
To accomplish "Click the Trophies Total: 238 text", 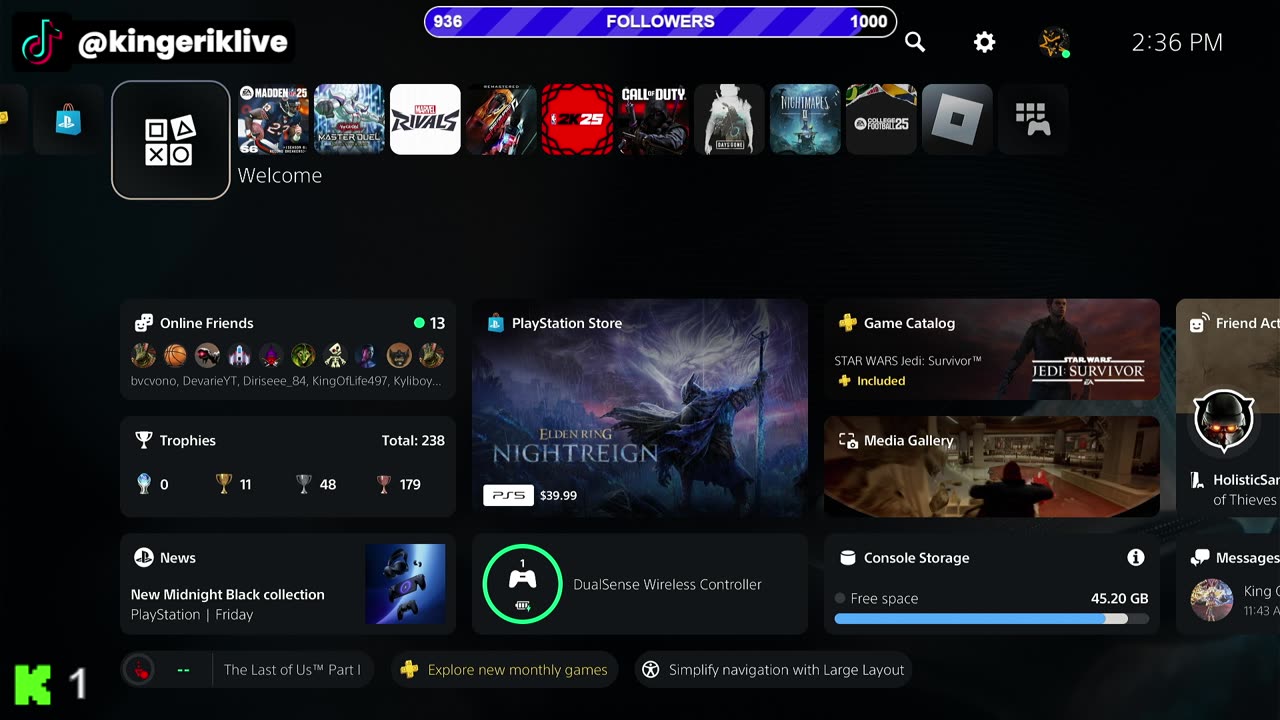I will [413, 440].
